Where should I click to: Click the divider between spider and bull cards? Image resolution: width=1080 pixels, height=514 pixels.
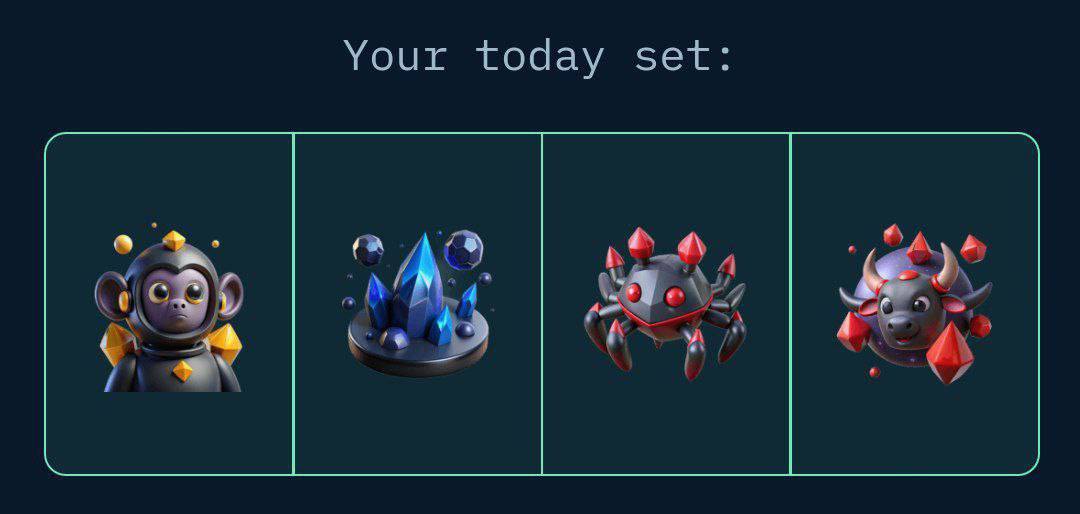pyautogui.click(x=790, y=304)
